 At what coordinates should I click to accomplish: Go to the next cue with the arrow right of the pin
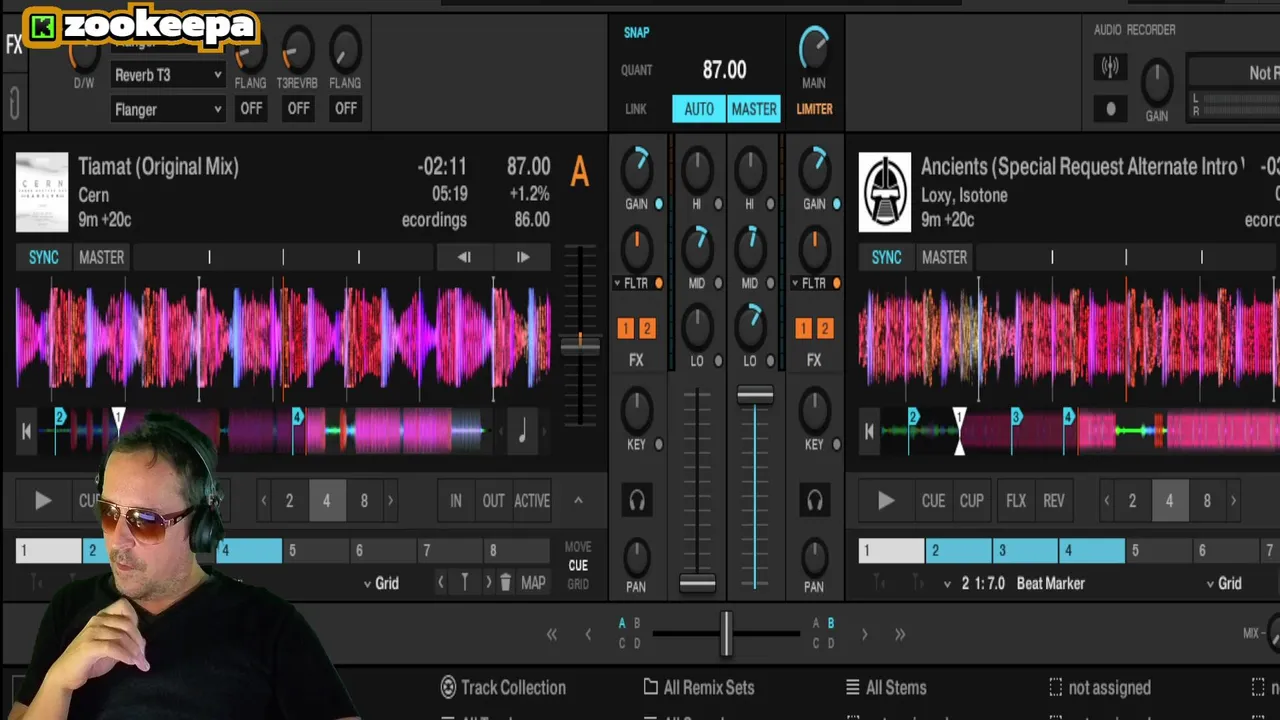(488, 583)
